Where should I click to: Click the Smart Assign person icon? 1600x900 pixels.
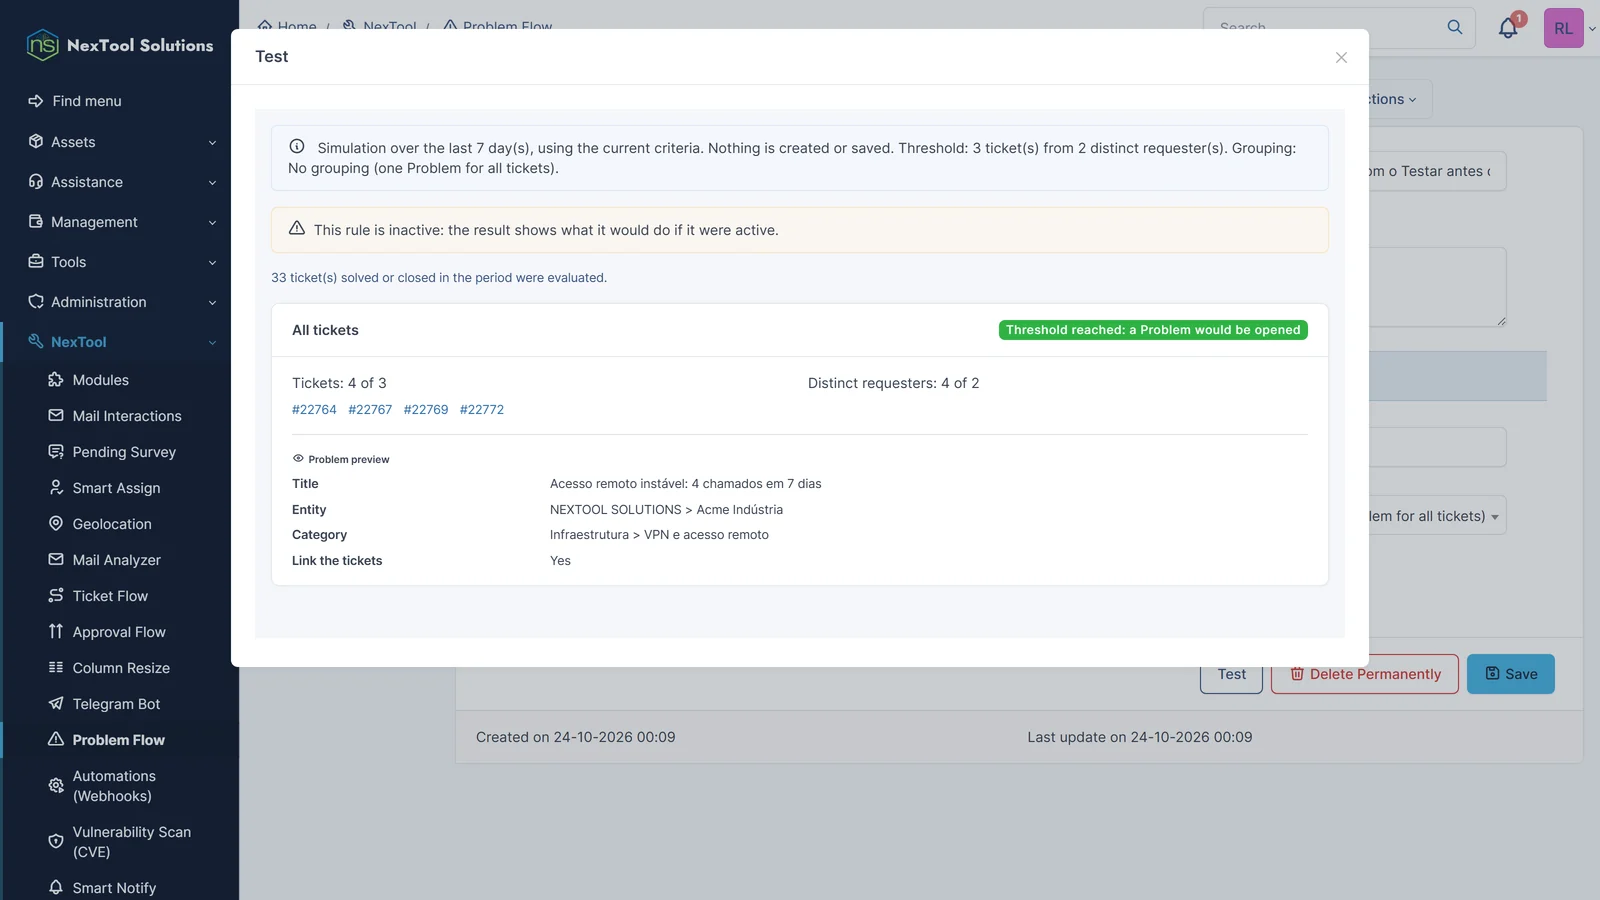click(56, 488)
